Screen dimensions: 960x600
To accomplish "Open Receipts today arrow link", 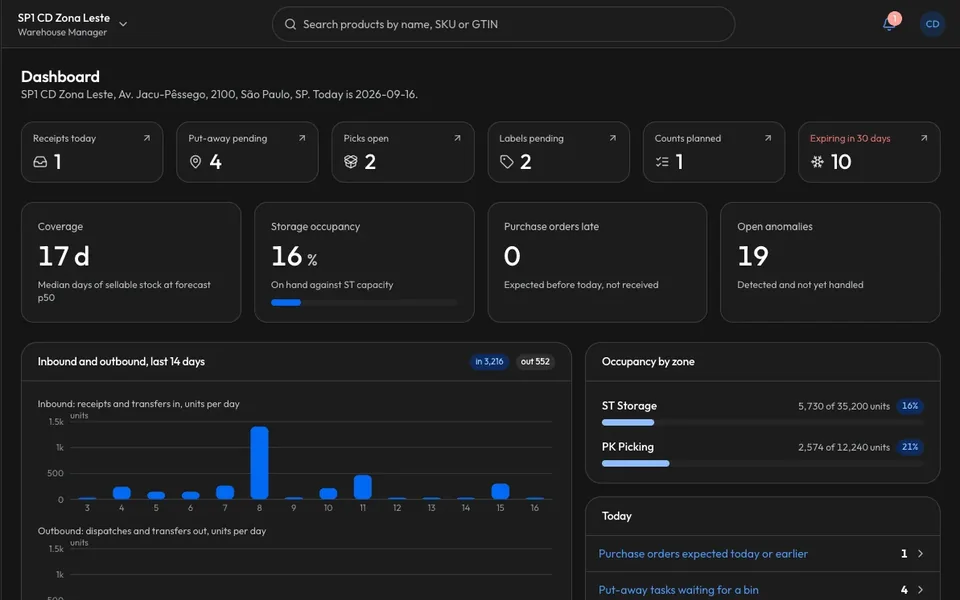I will pos(146,138).
